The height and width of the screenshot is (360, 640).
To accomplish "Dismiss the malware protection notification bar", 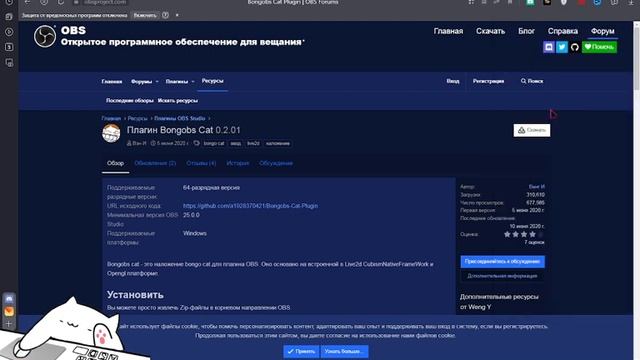I will (177, 15).
